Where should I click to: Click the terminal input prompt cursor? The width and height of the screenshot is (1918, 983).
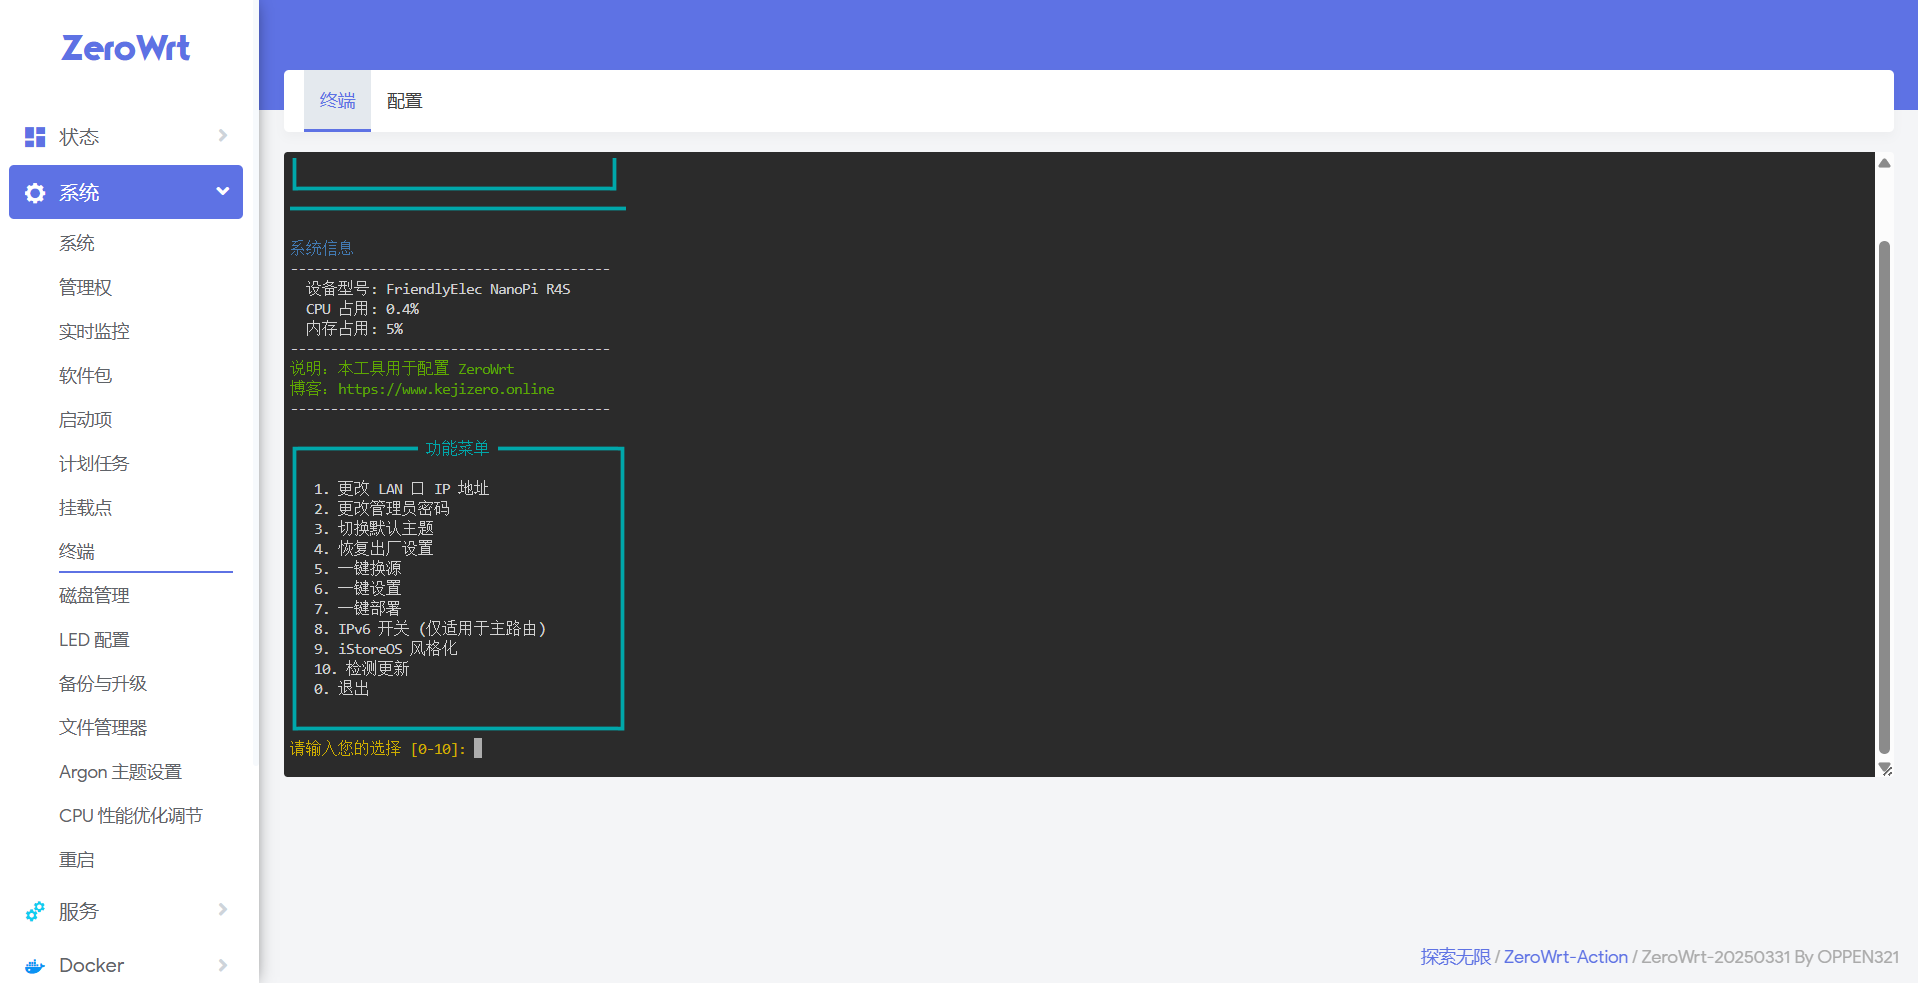[478, 748]
